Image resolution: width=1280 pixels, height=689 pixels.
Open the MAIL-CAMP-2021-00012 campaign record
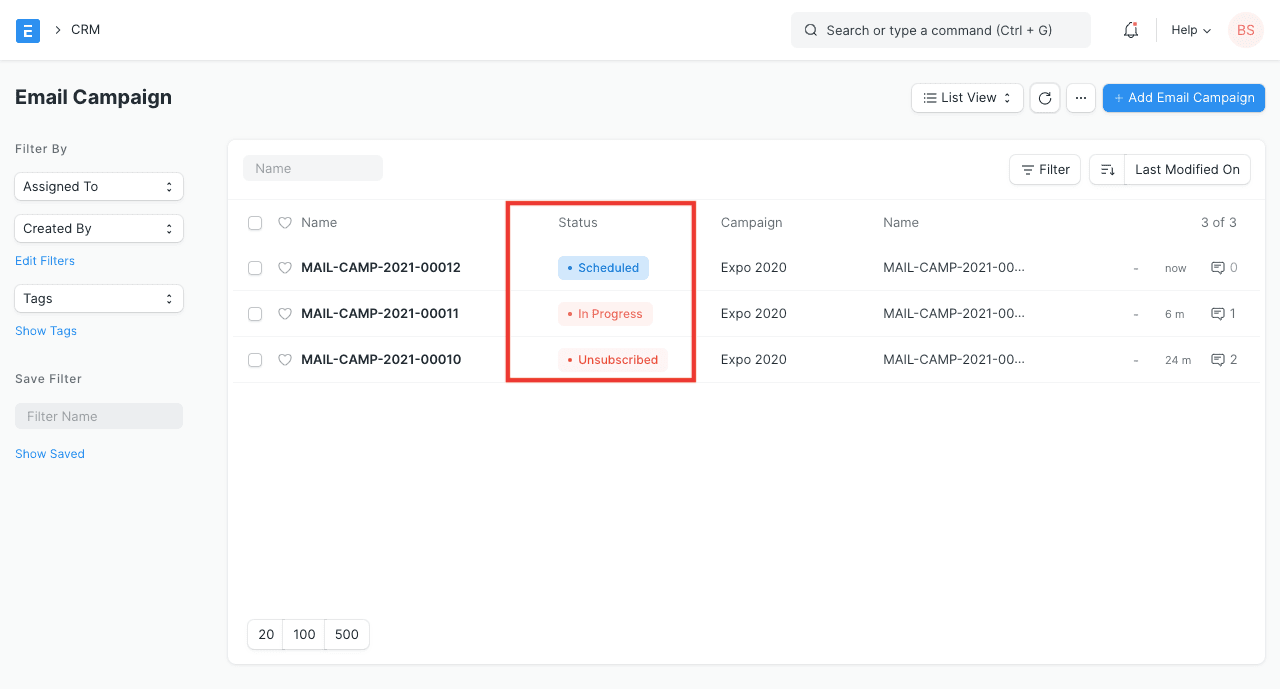(x=381, y=268)
